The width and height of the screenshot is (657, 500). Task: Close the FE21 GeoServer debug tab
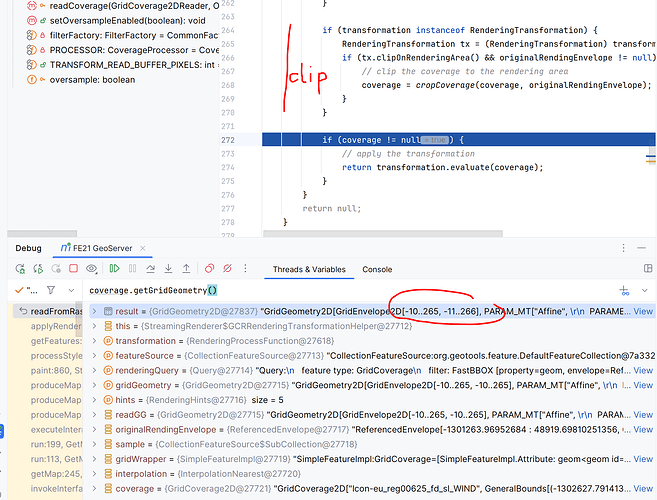tap(142, 248)
